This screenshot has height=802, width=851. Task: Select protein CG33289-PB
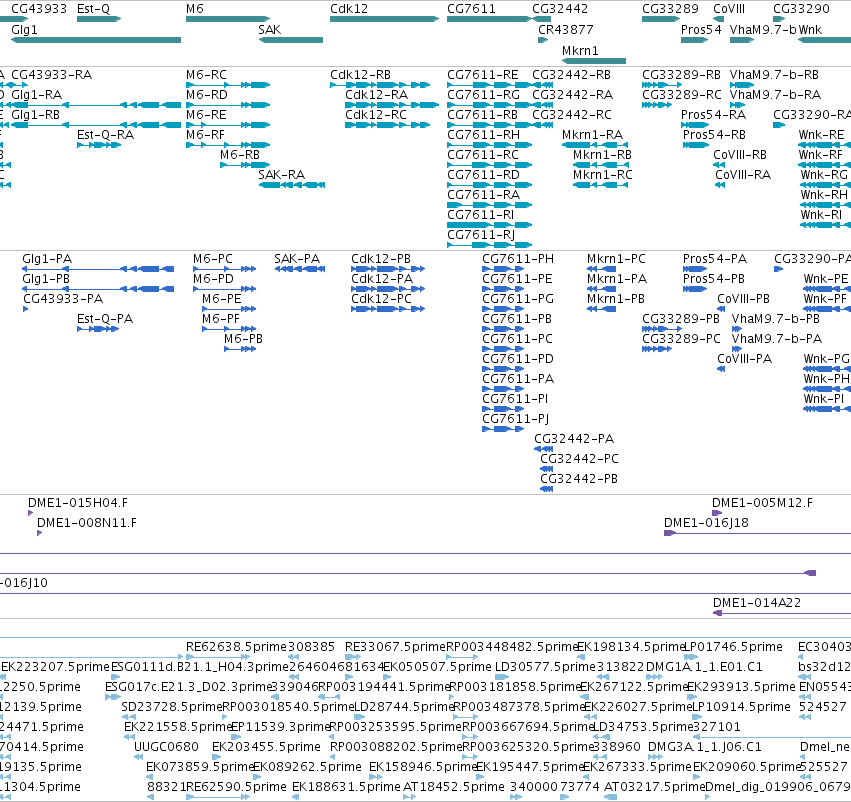[662, 329]
